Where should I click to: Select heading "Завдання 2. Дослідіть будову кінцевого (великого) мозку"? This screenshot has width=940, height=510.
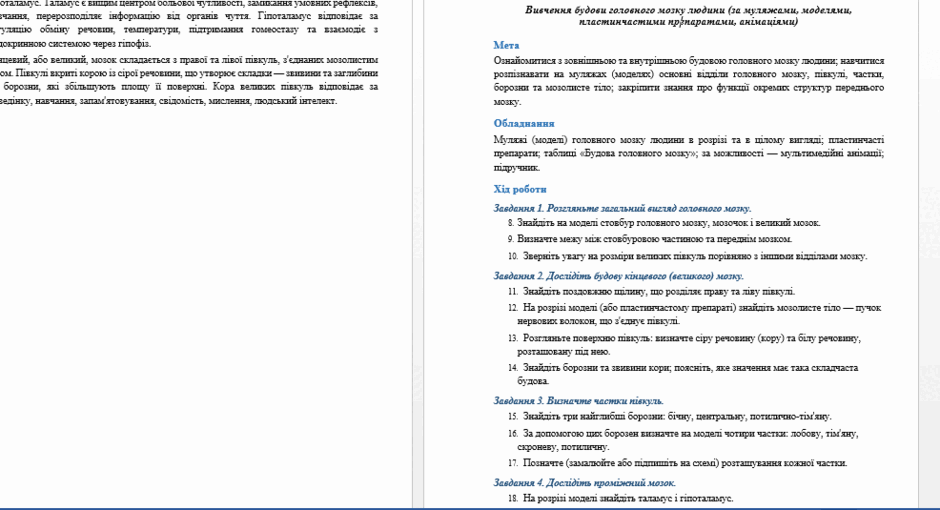coord(618,276)
